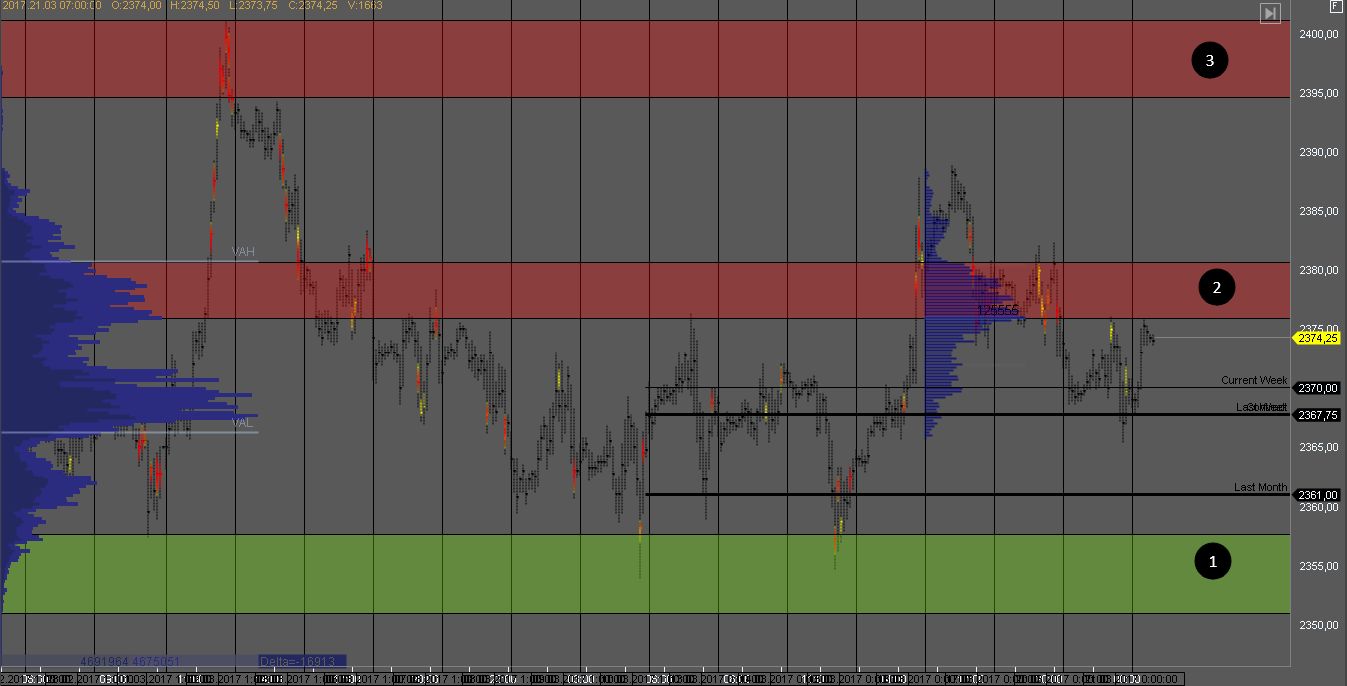Click the black circle numbered 1
Viewport: 1347px width, 686px height.
1213,562
